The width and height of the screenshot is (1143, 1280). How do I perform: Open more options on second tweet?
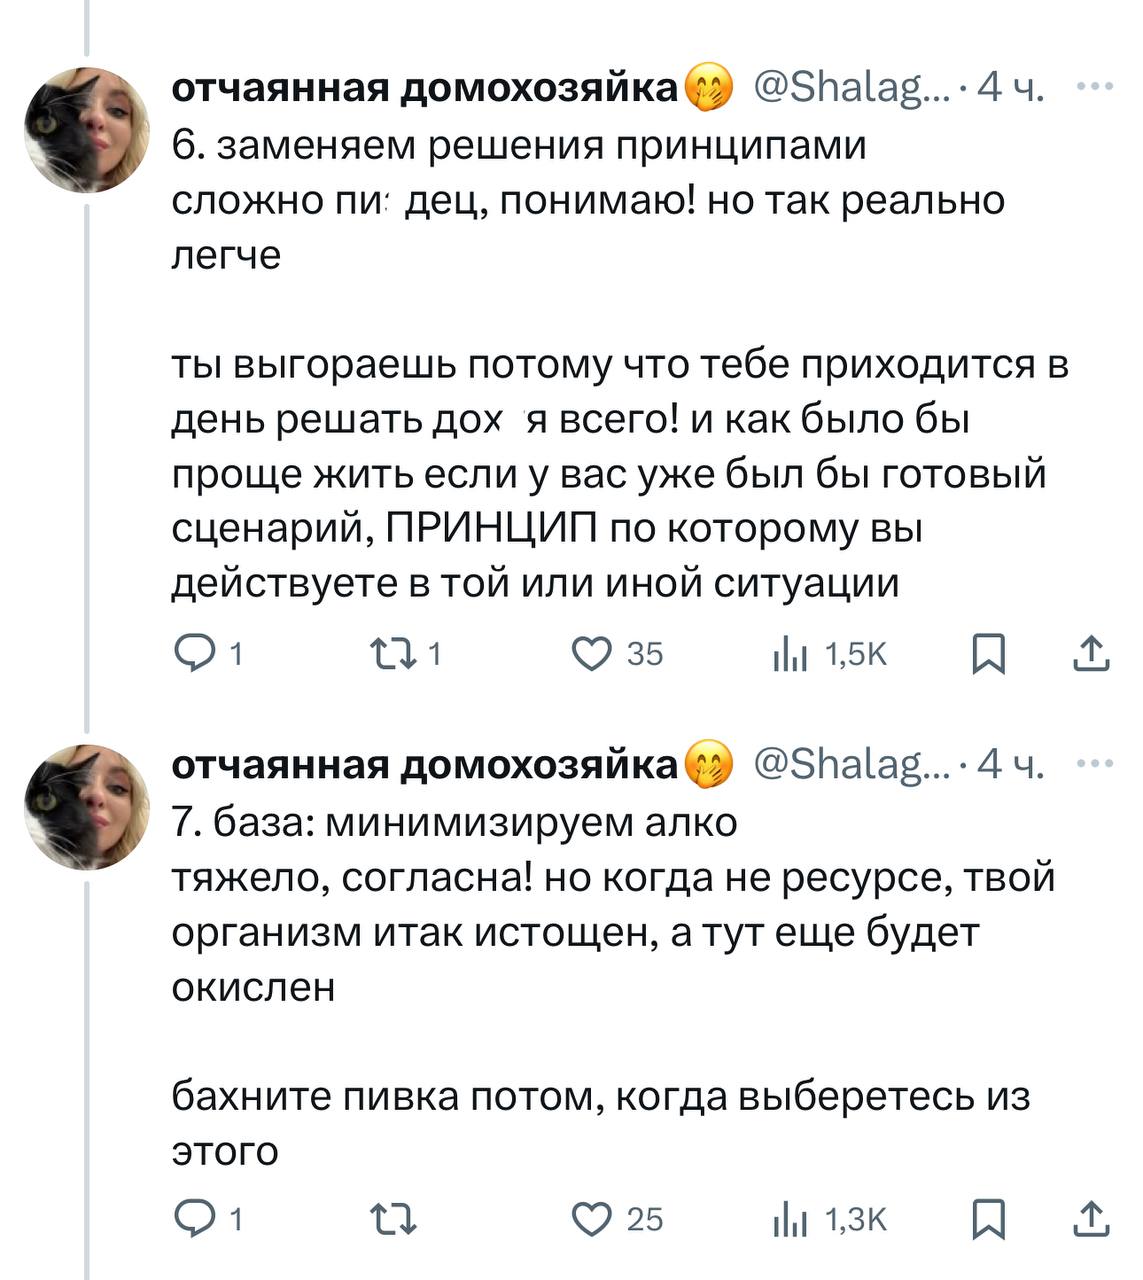point(1096,763)
